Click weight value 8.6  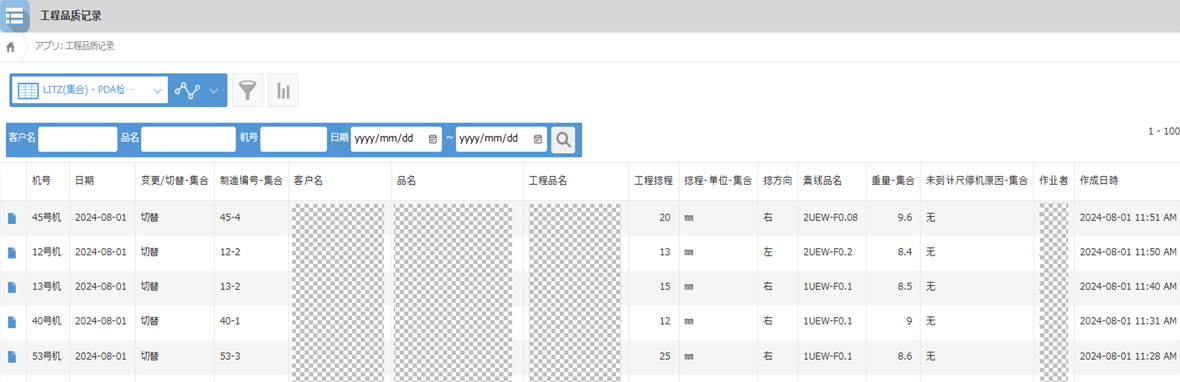click(x=906, y=356)
